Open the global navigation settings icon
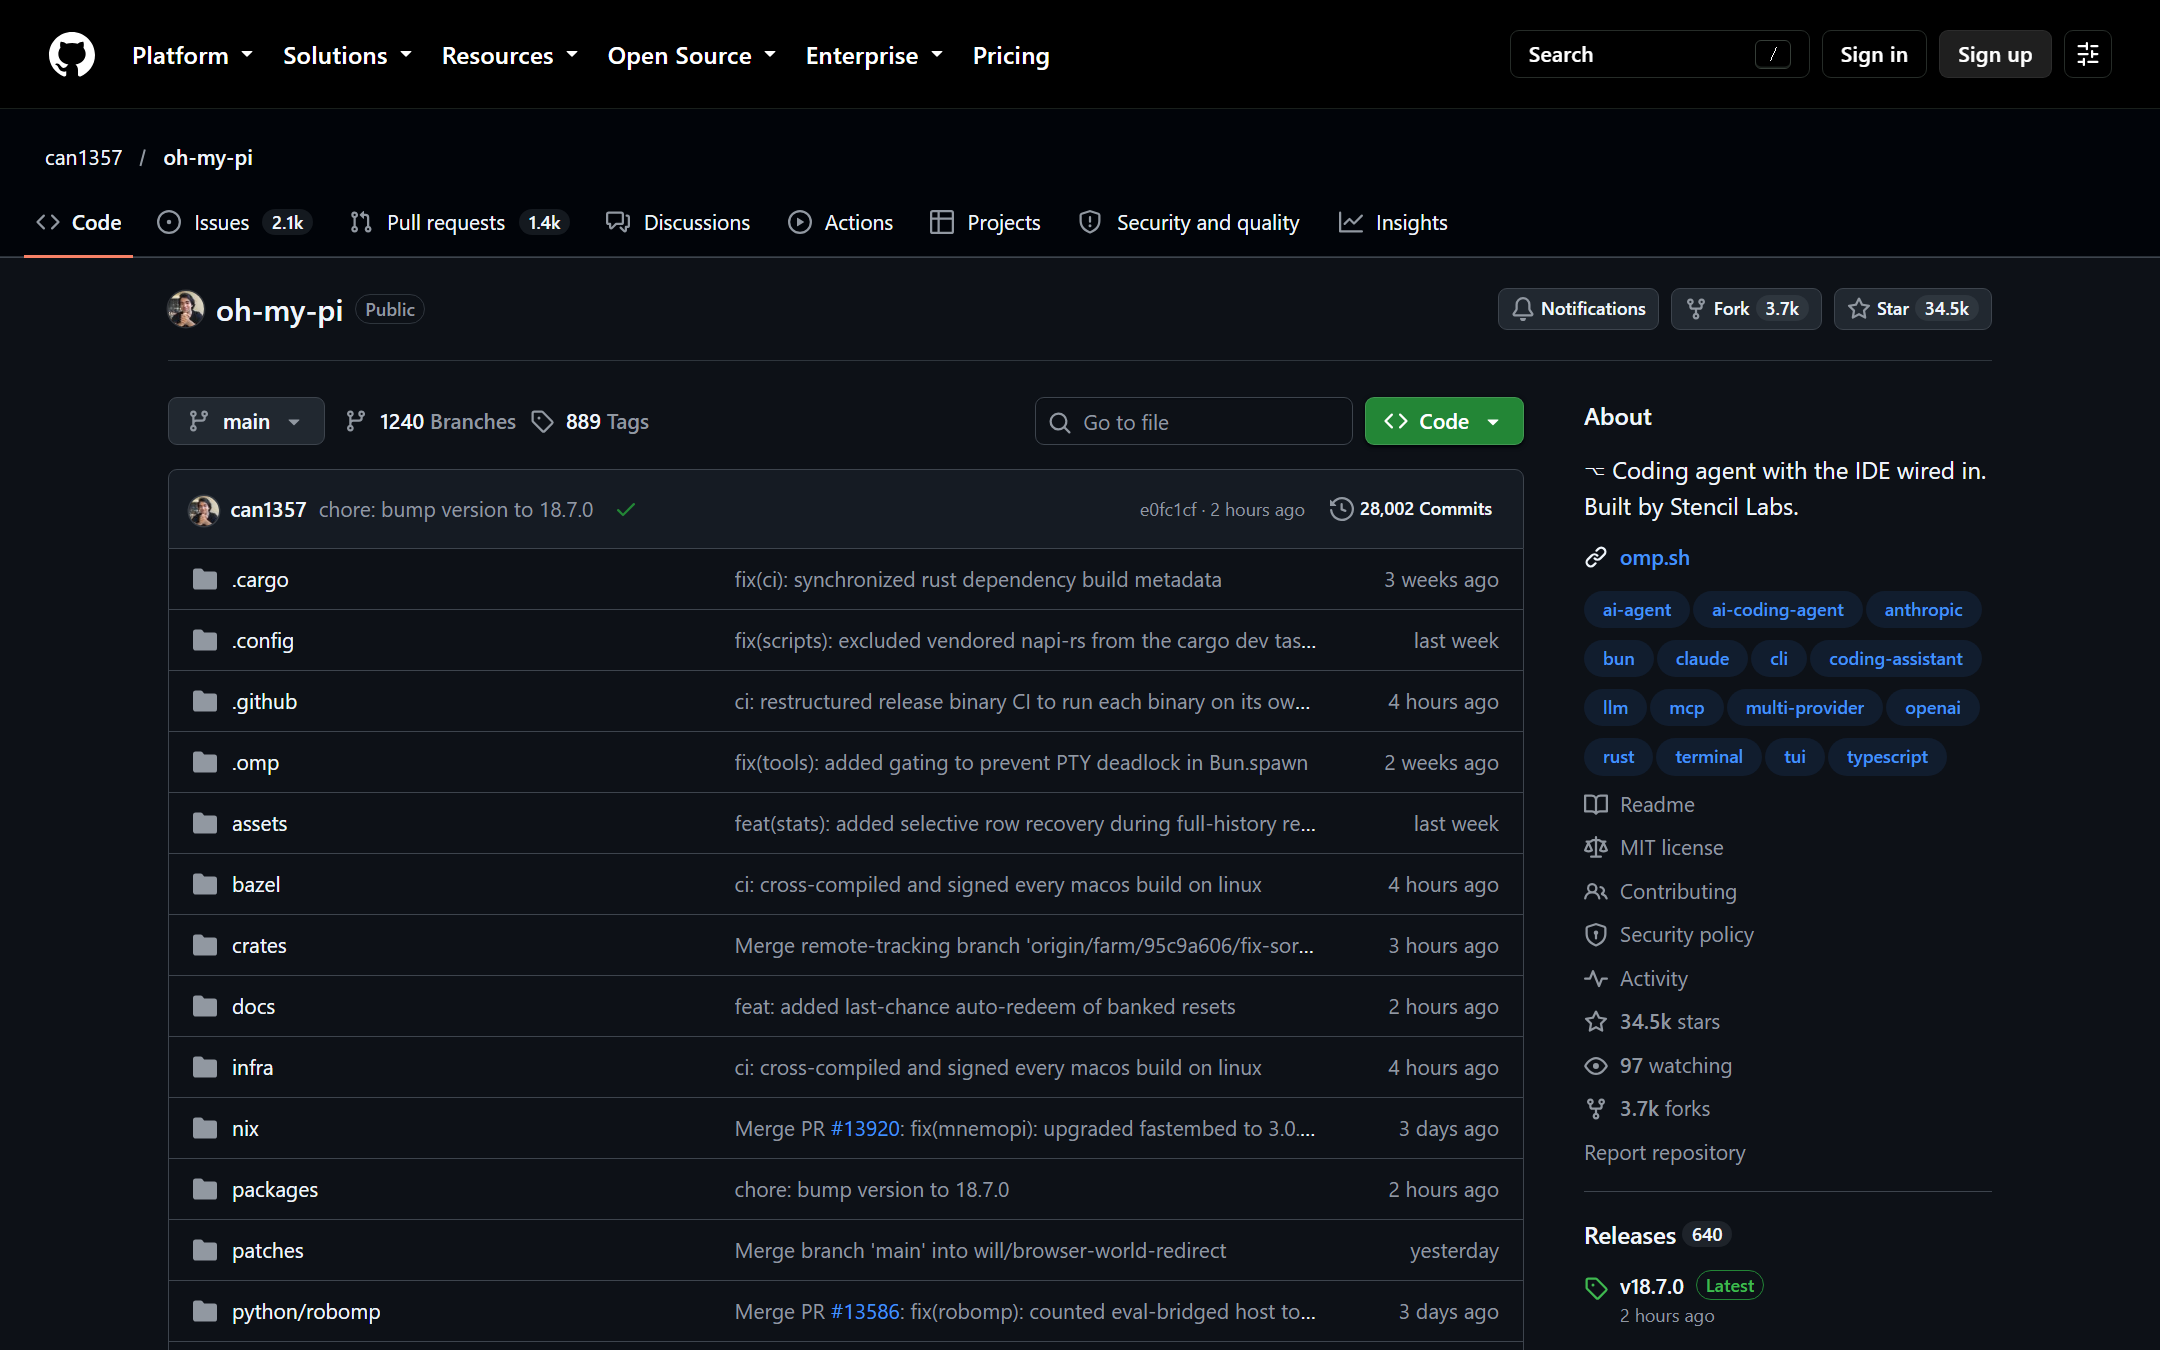Image resolution: width=2160 pixels, height=1350 pixels. [2088, 54]
